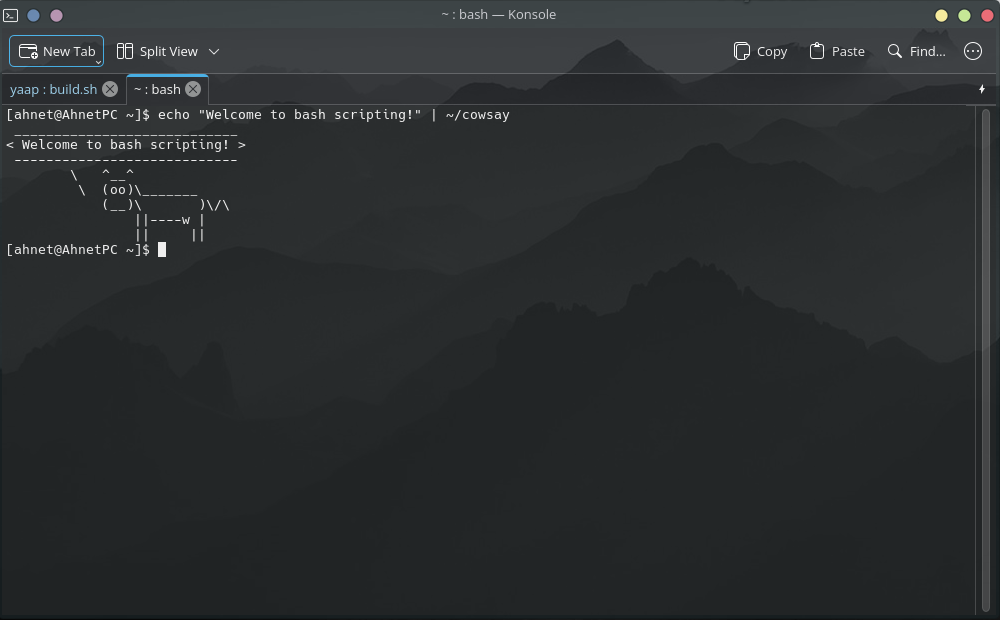Select the '~ : bash' tab
The image size is (1000, 620).
tap(157, 89)
